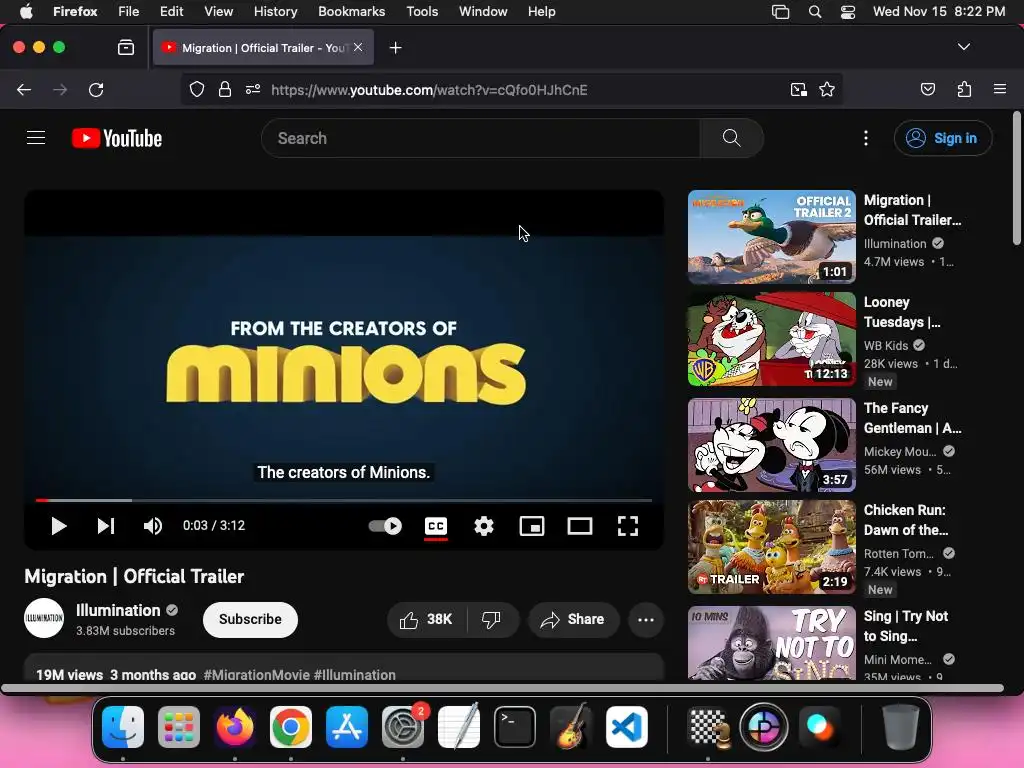
Task: Toggle closed captions CC button
Action: [436, 526]
